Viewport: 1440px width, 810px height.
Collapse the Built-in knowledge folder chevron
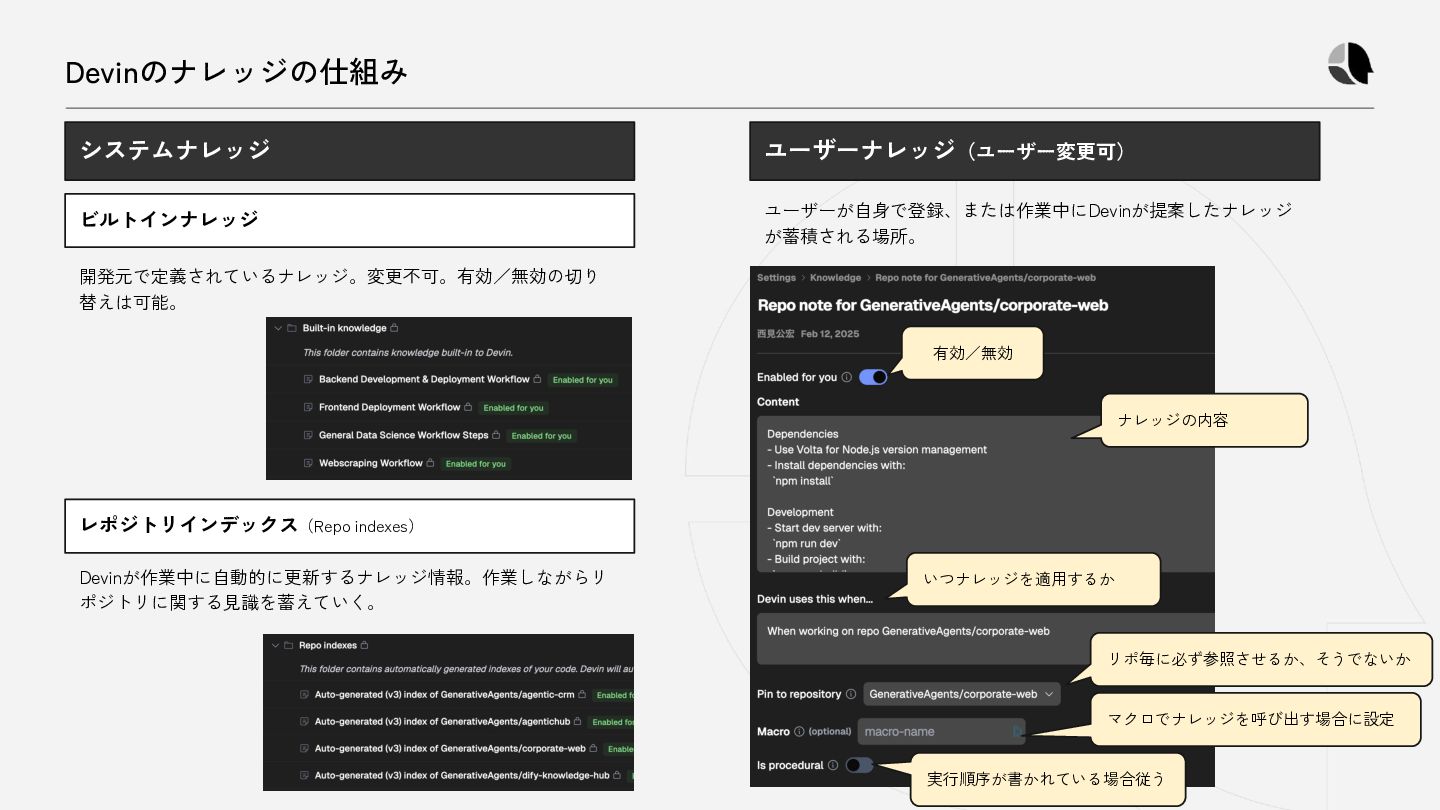[277, 328]
